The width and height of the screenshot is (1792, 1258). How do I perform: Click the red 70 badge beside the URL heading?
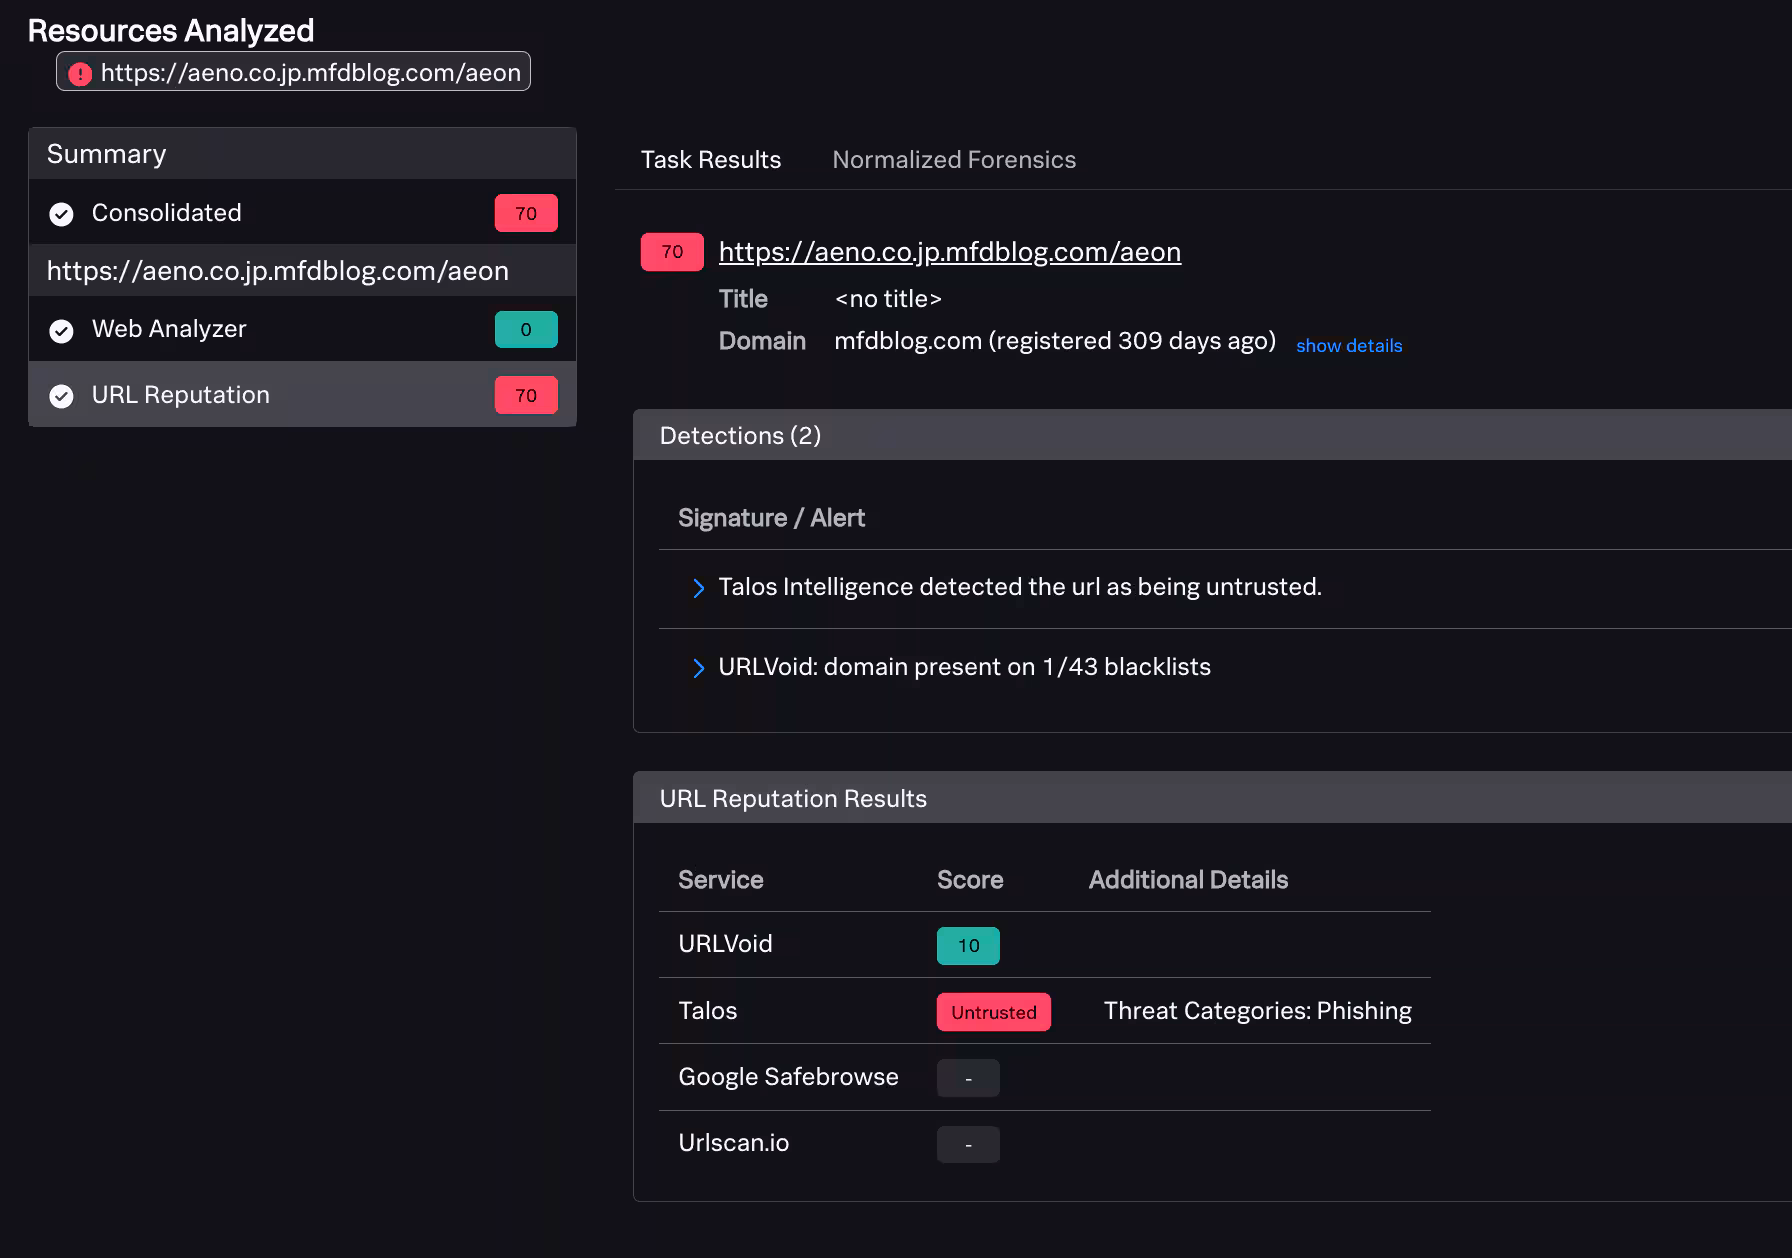pyautogui.click(x=671, y=252)
